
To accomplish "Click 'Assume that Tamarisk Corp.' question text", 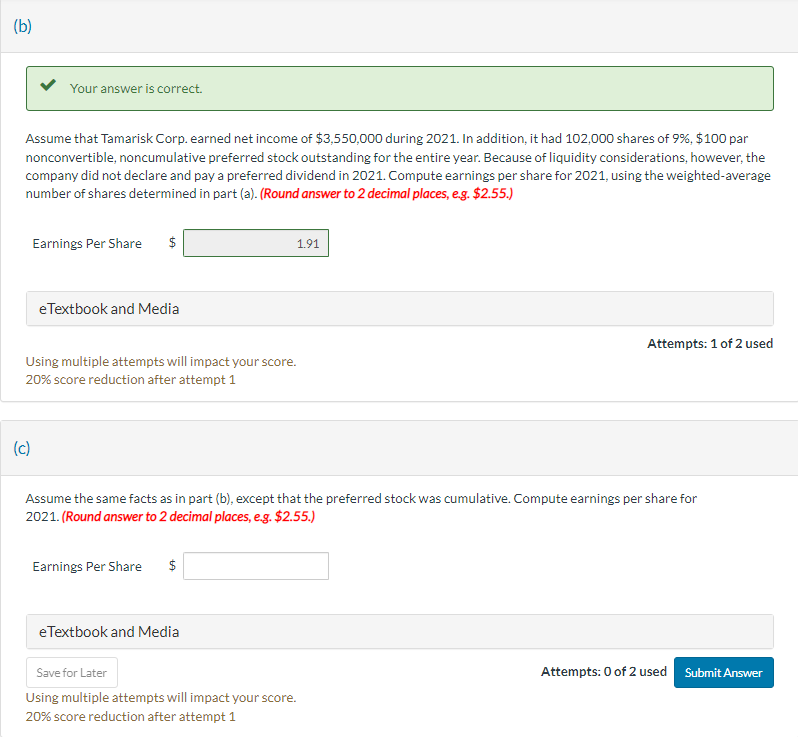I will point(398,166).
